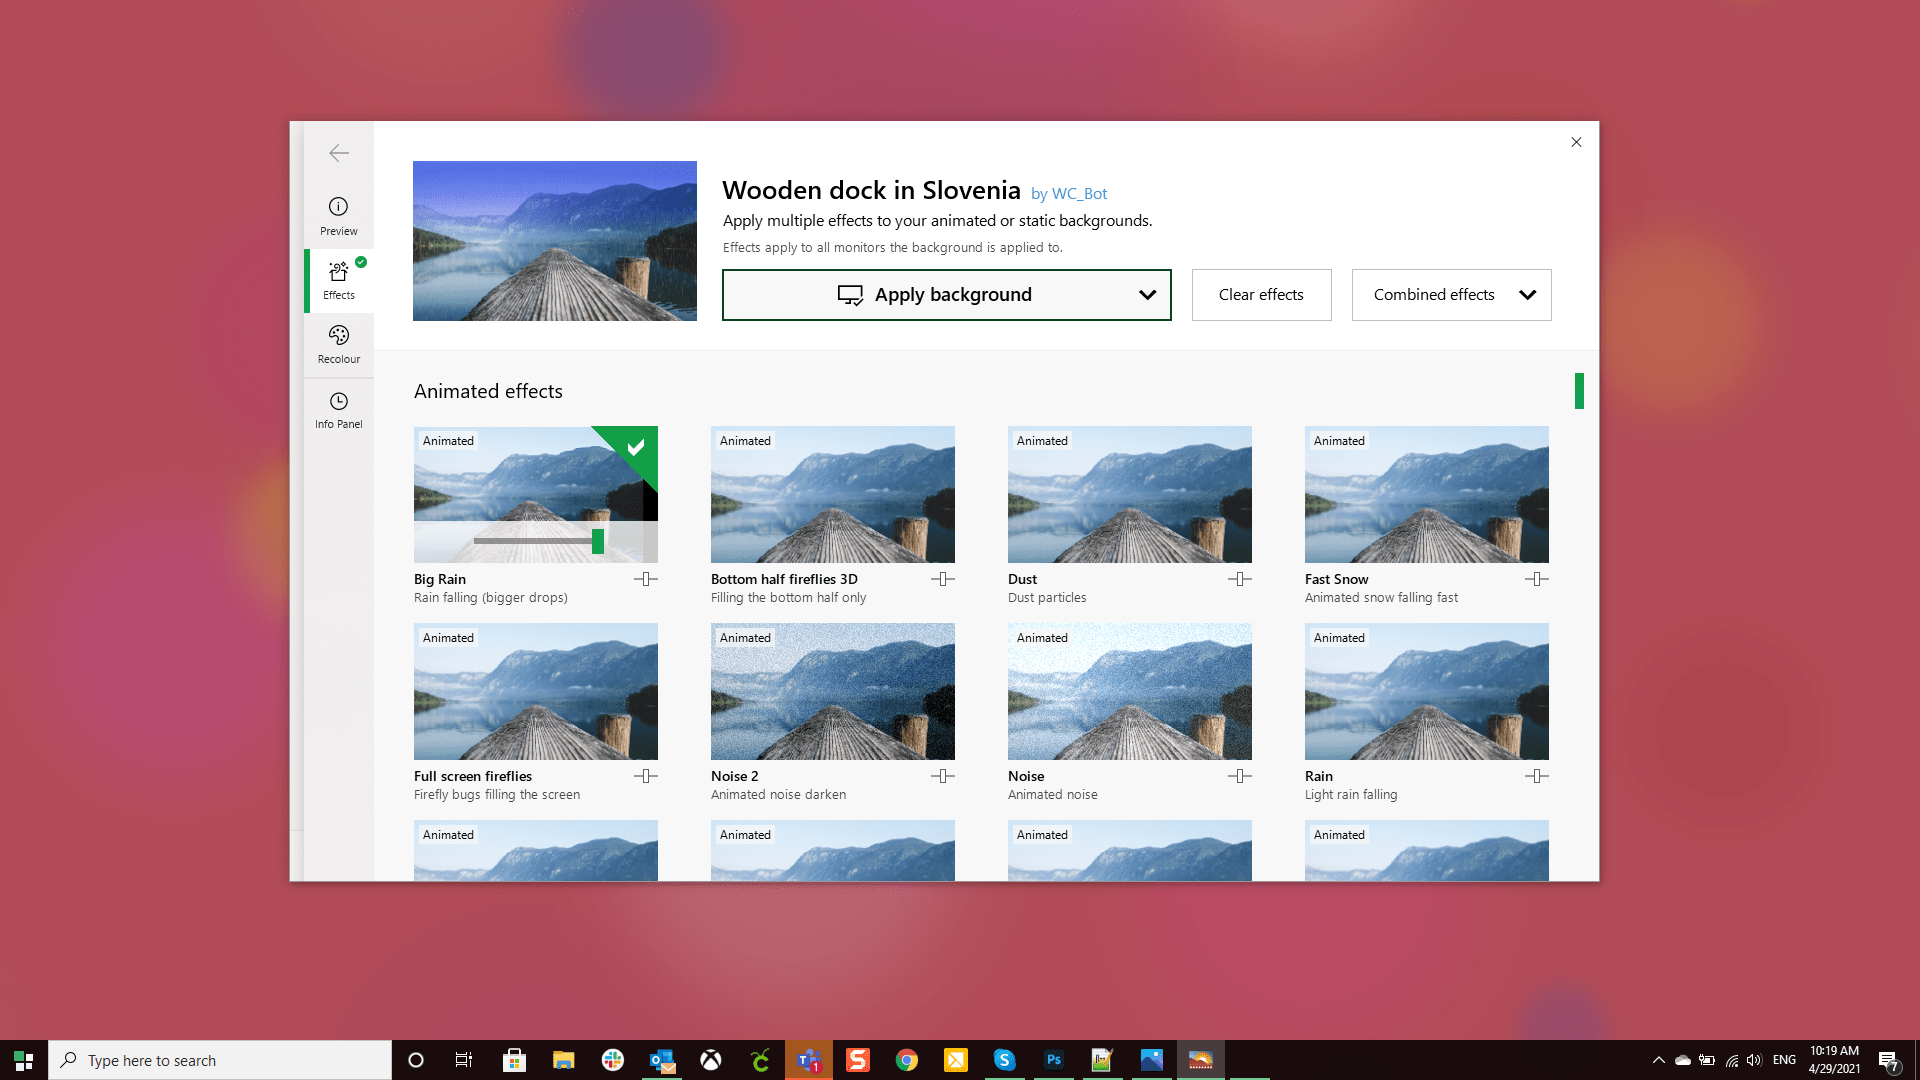The width and height of the screenshot is (1920, 1080).
Task: Enable the Full screen fireflies effect
Action: coord(536,691)
